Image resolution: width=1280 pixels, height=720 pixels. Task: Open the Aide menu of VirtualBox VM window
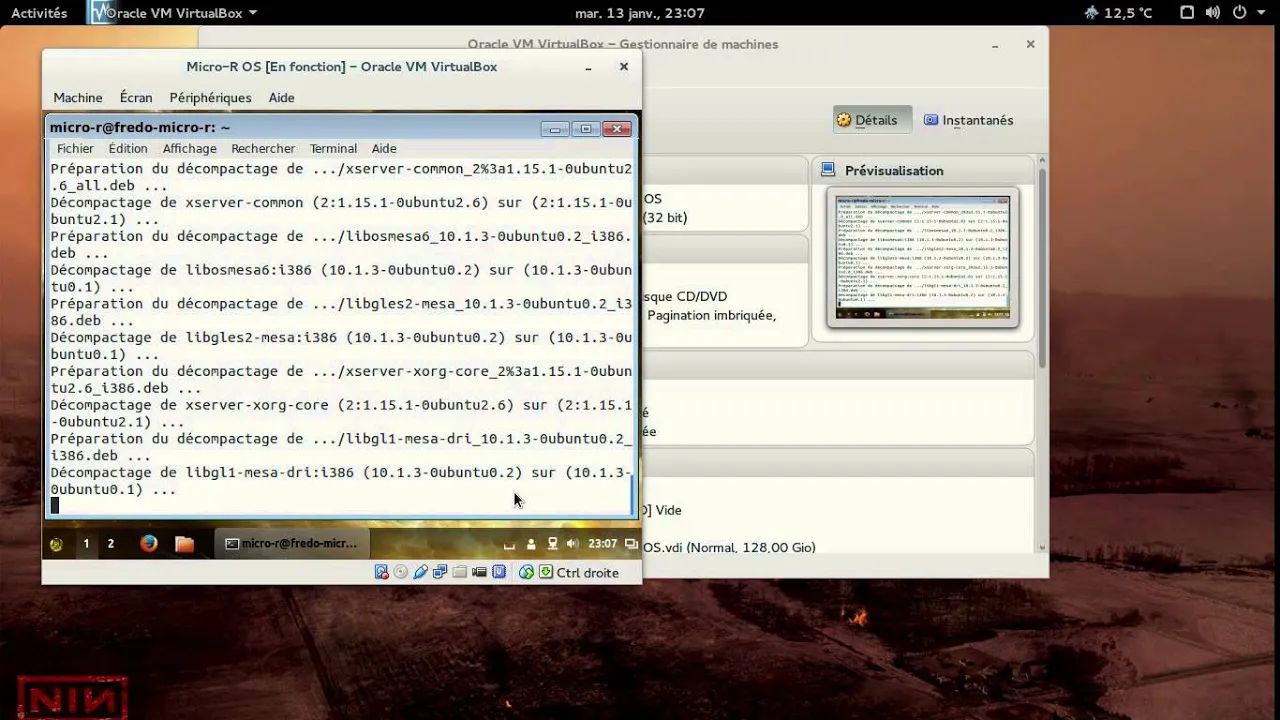coord(281,97)
